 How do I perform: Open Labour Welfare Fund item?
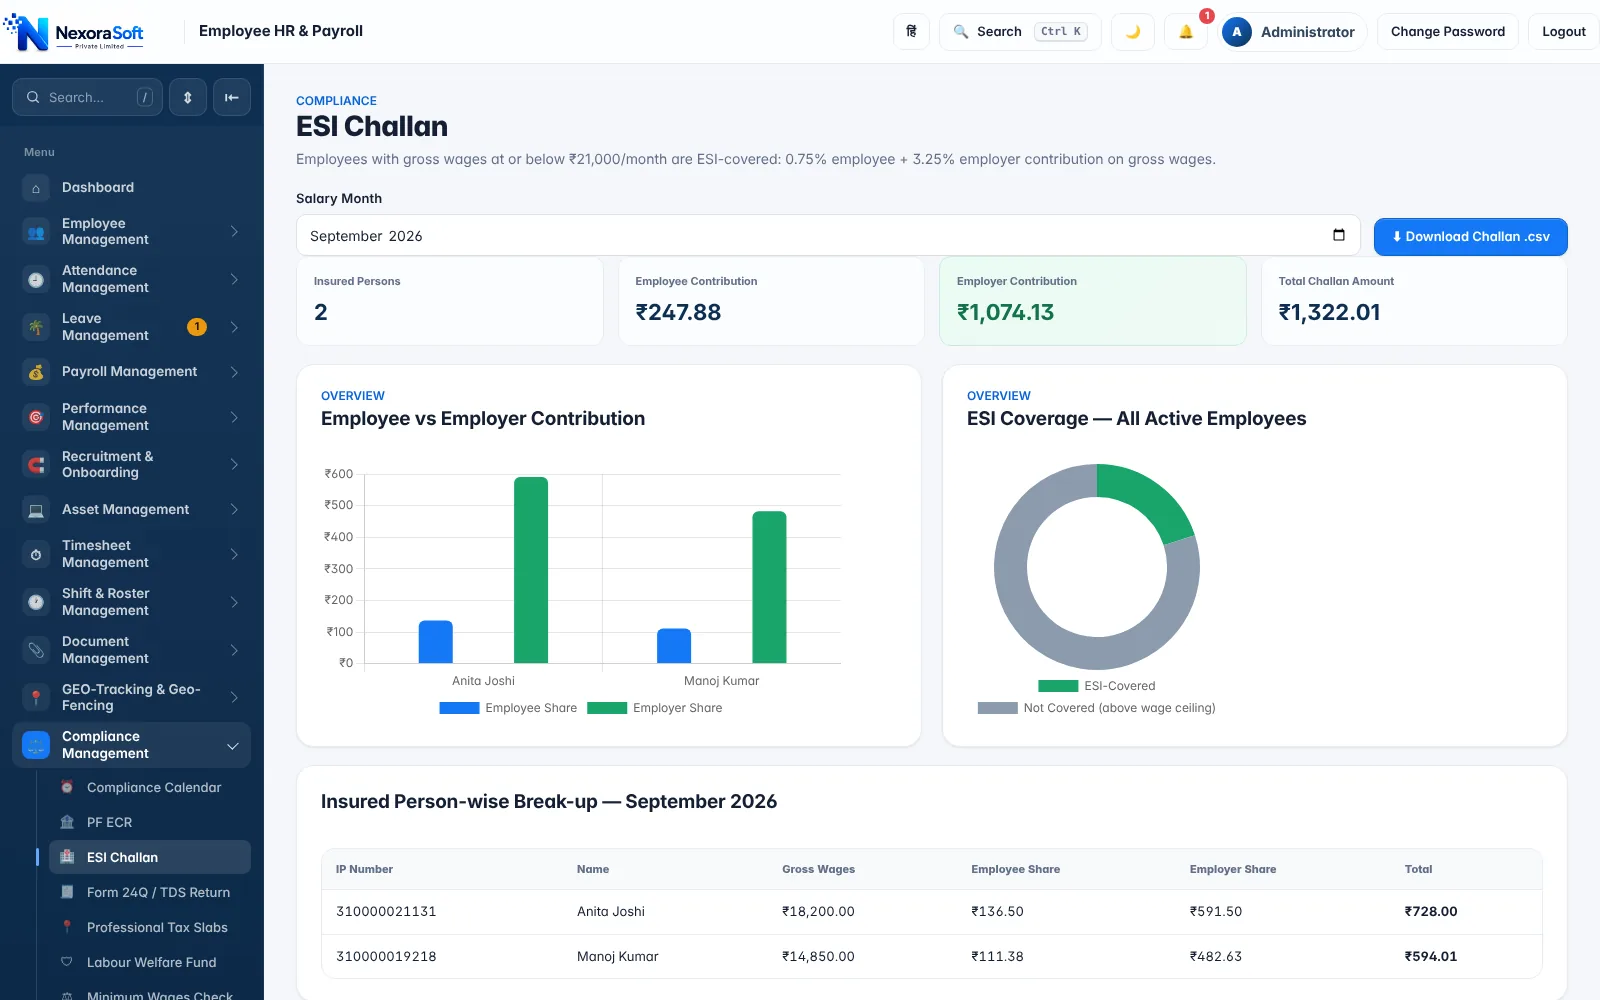[x=150, y=963]
